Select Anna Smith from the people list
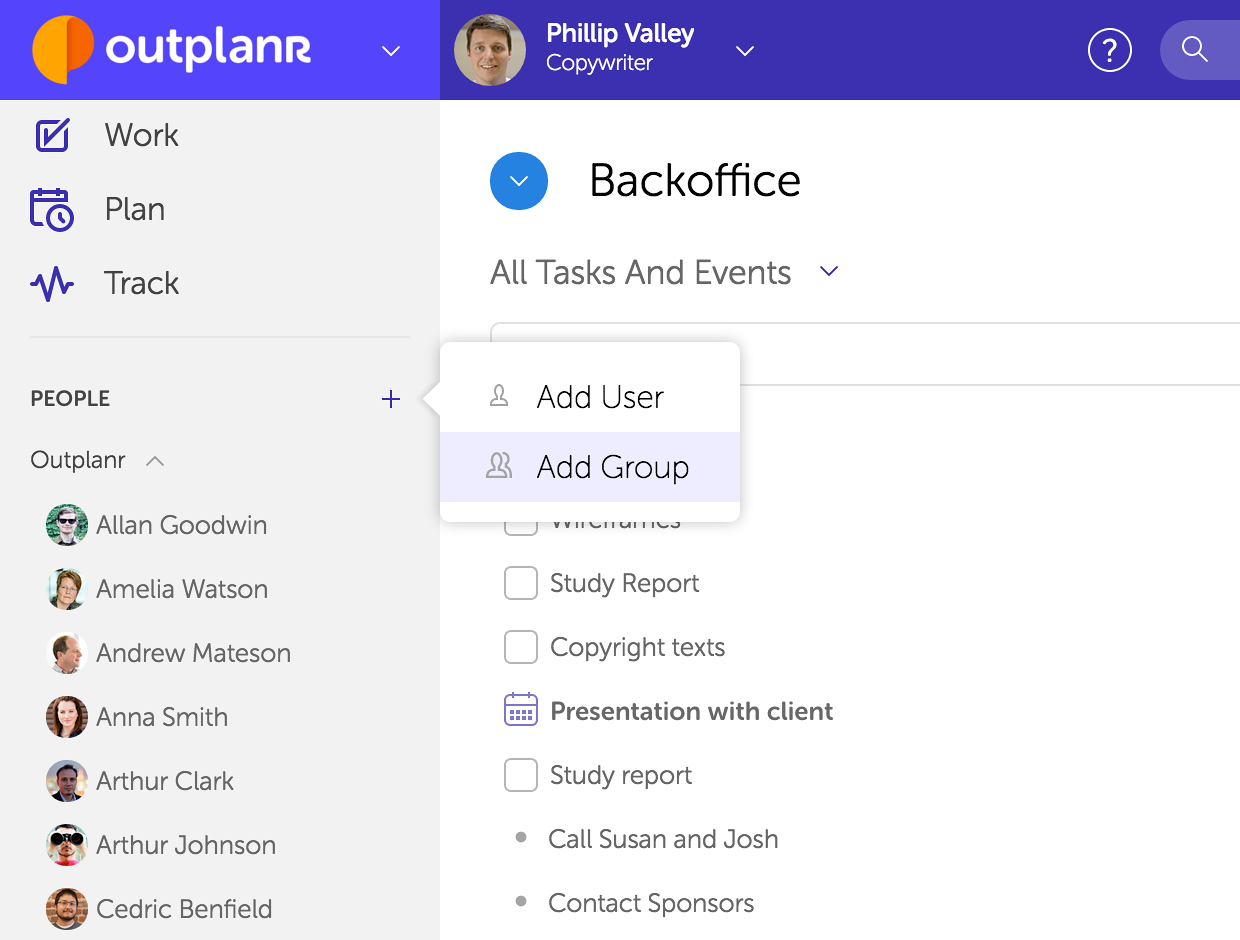The image size is (1240, 940). pyautogui.click(x=162, y=717)
